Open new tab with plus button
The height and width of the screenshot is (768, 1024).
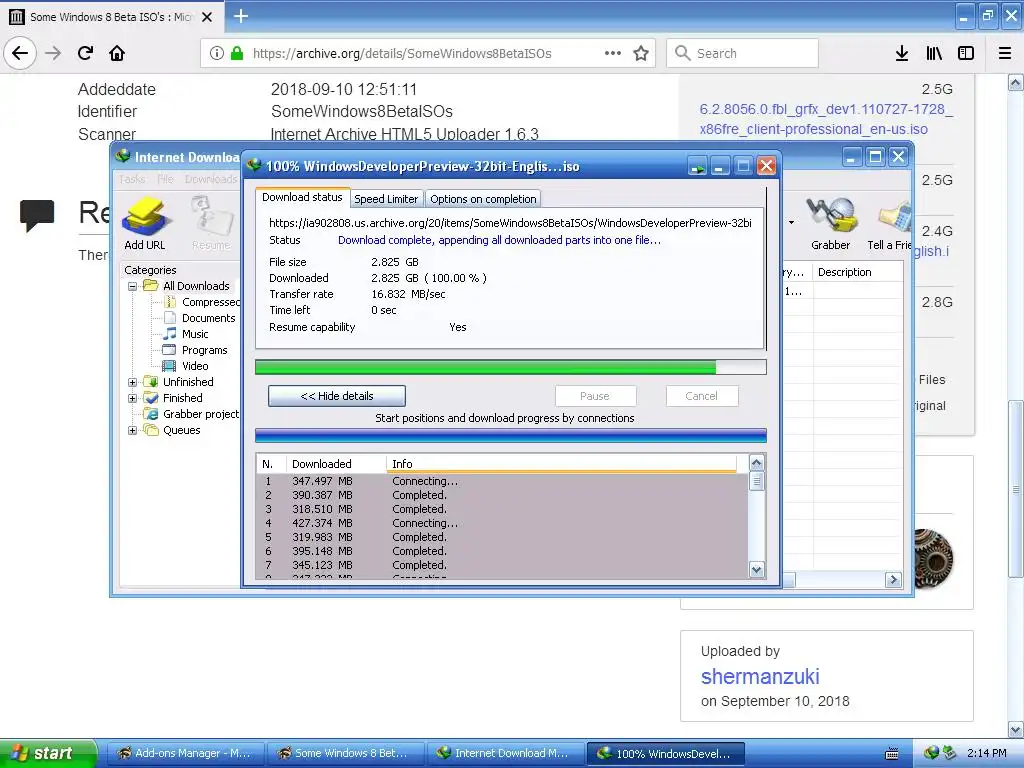tap(240, 16)
